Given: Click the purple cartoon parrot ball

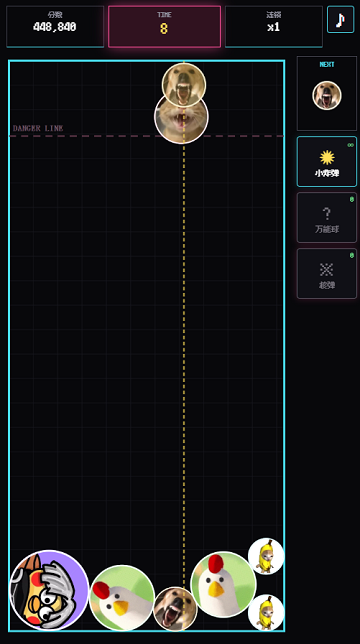Looking at the screenshot, I should (49, 590).
